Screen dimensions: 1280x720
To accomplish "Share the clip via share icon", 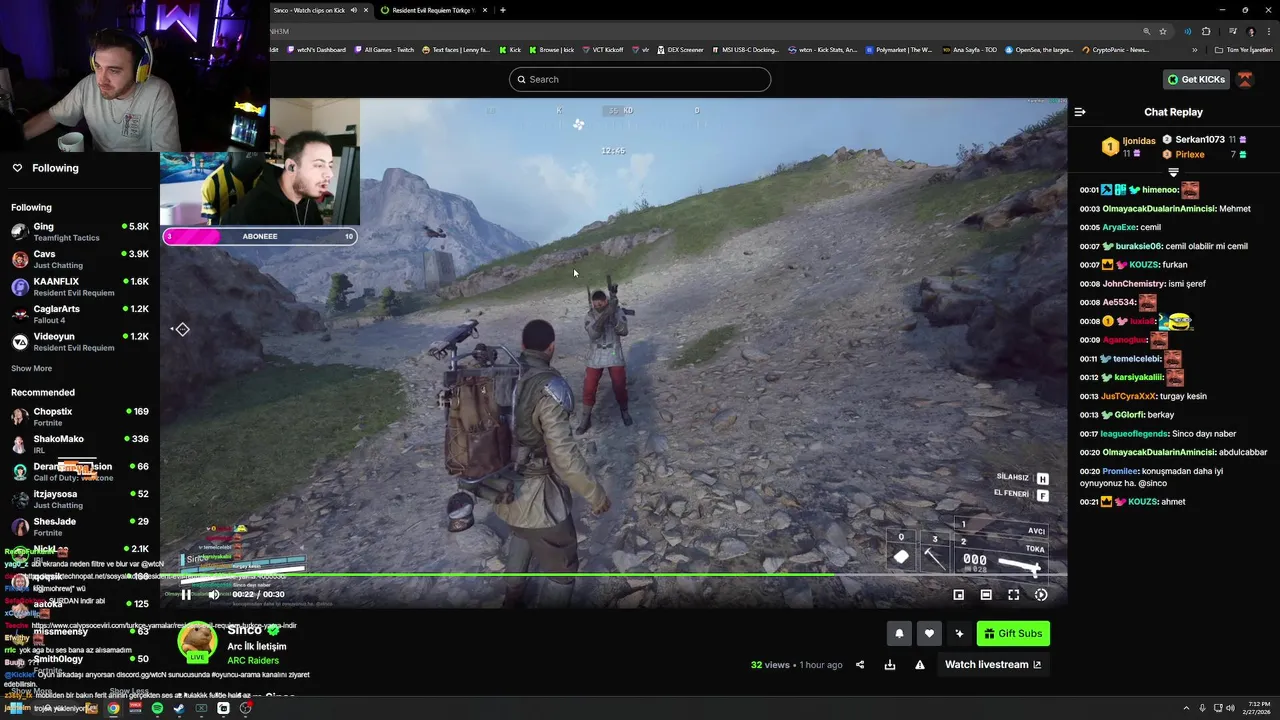I will tap(860, 665).
